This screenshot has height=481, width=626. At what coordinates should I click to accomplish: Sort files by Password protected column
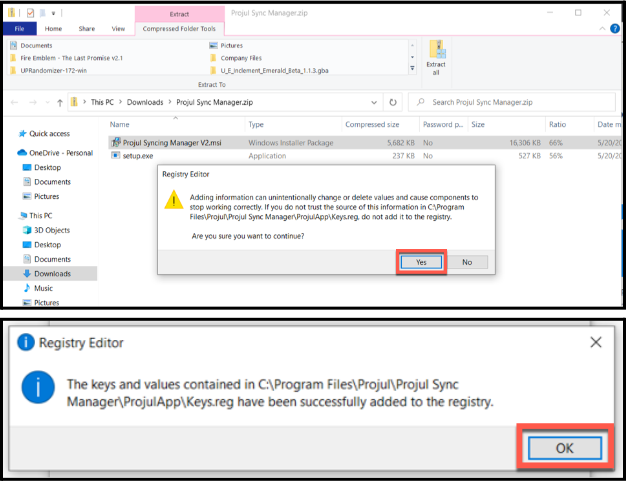point(443,124)
